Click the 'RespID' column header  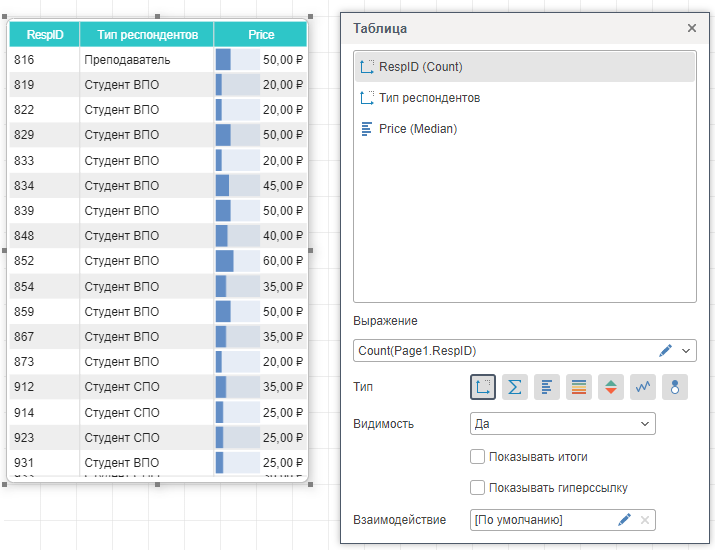[x=45, y=34]
